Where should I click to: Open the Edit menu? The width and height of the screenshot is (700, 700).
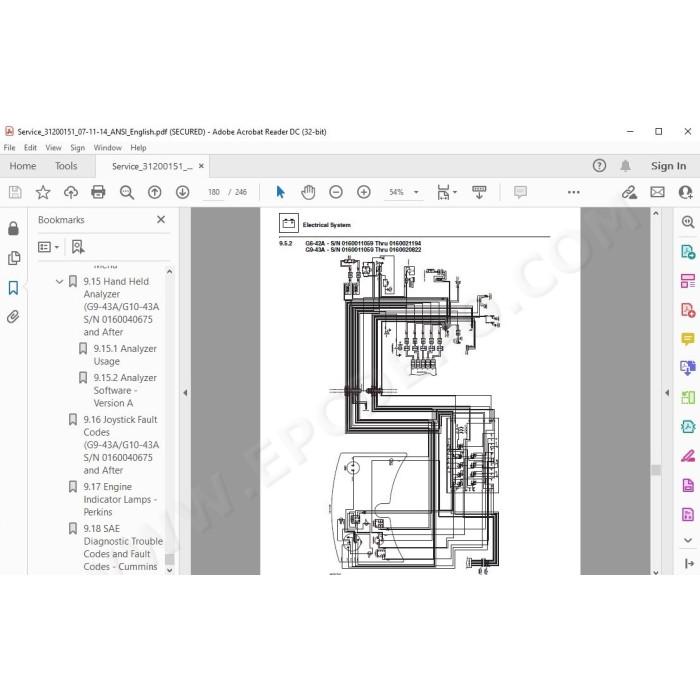(x=30, y=148)
